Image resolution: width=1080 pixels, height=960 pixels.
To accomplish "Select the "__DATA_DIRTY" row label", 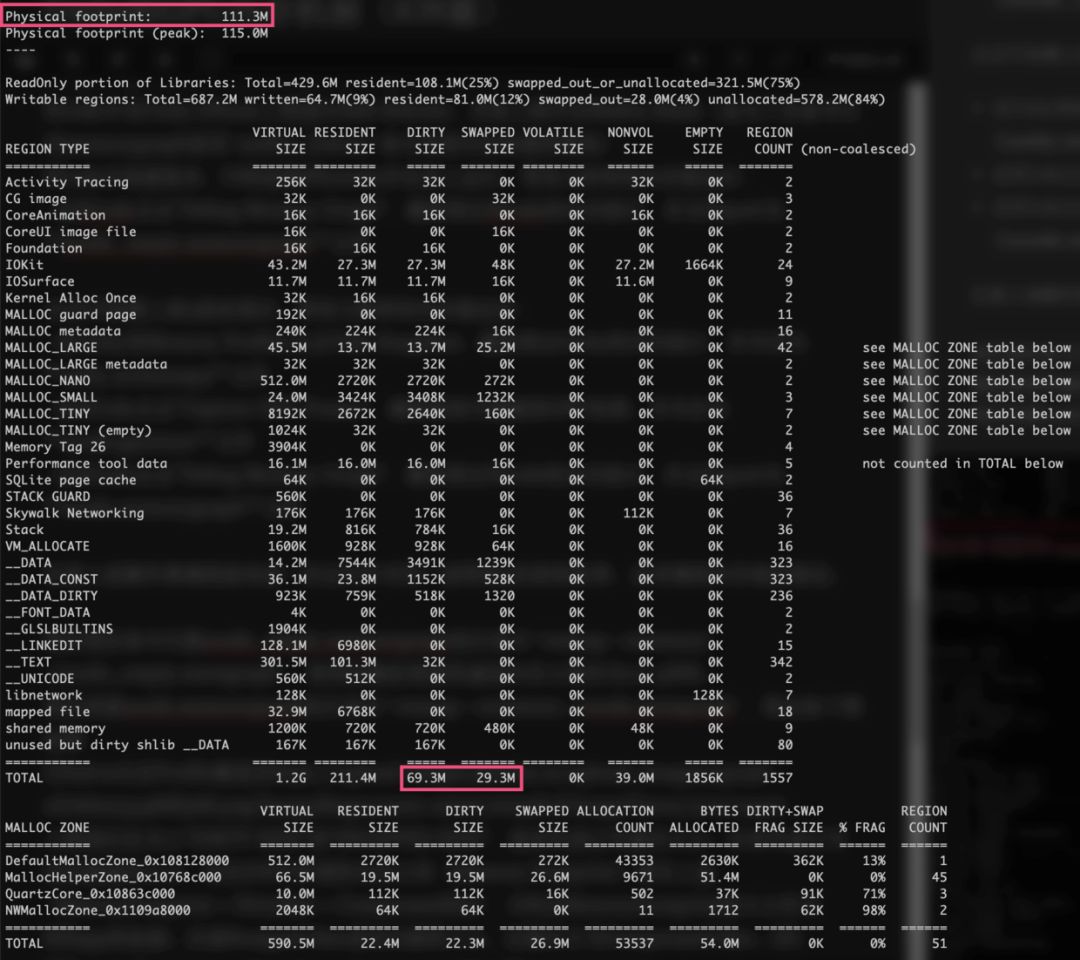I will click(x=51, y=595).
